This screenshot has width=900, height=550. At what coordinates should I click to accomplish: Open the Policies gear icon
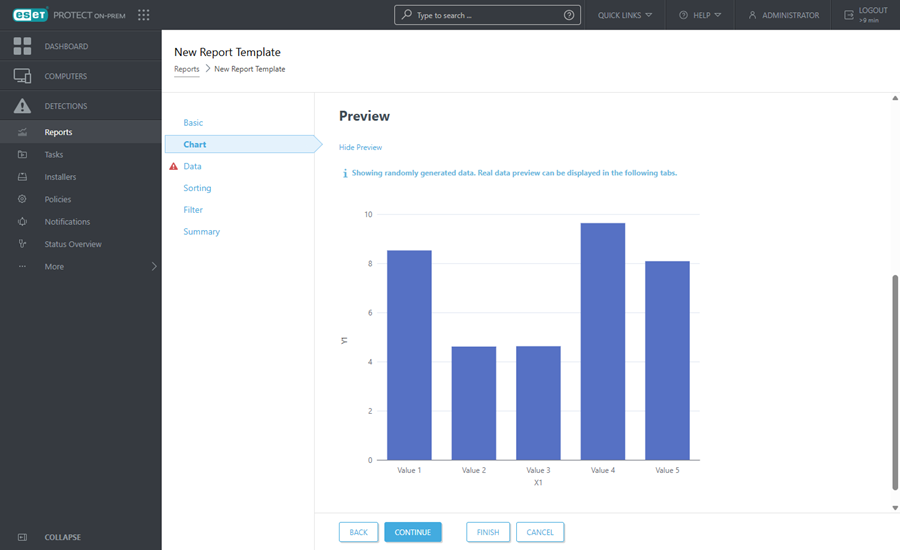point(22,199)
